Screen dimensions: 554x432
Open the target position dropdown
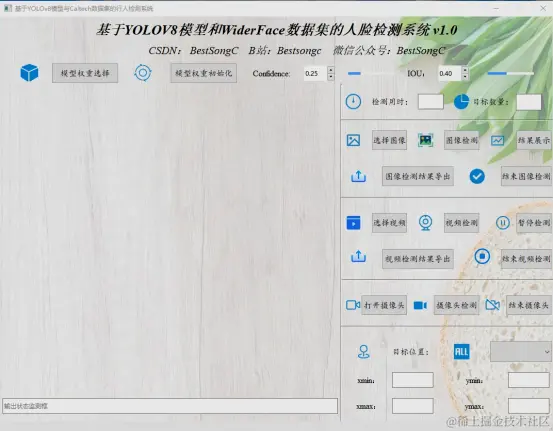(x=521, y=352)
